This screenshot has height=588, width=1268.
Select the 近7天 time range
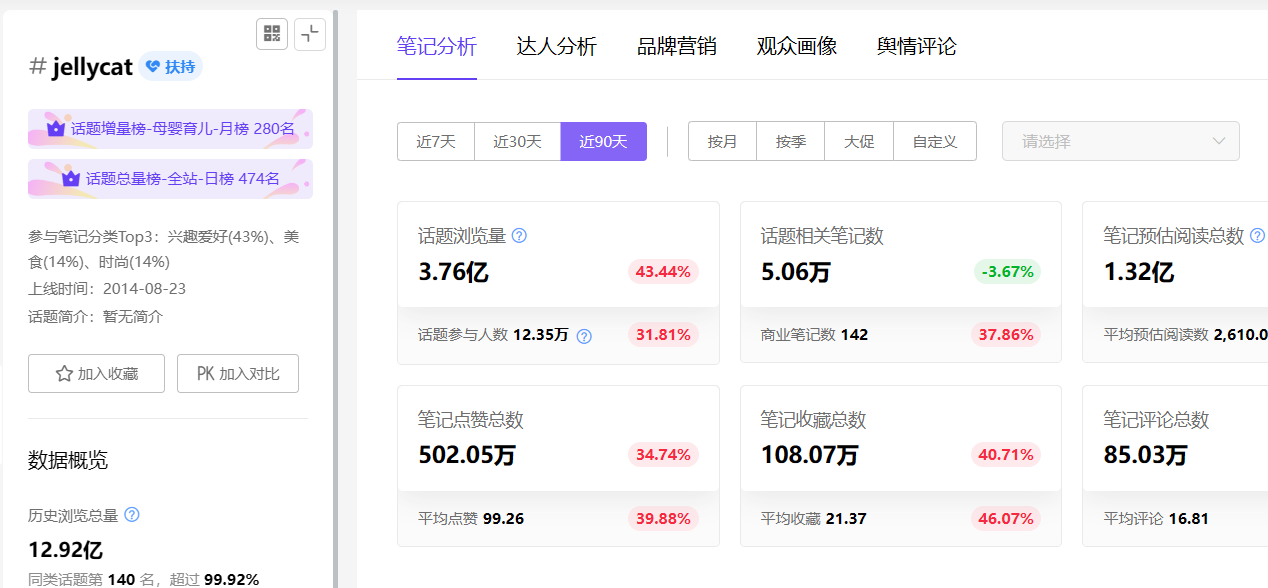click(x=436, y=141)
